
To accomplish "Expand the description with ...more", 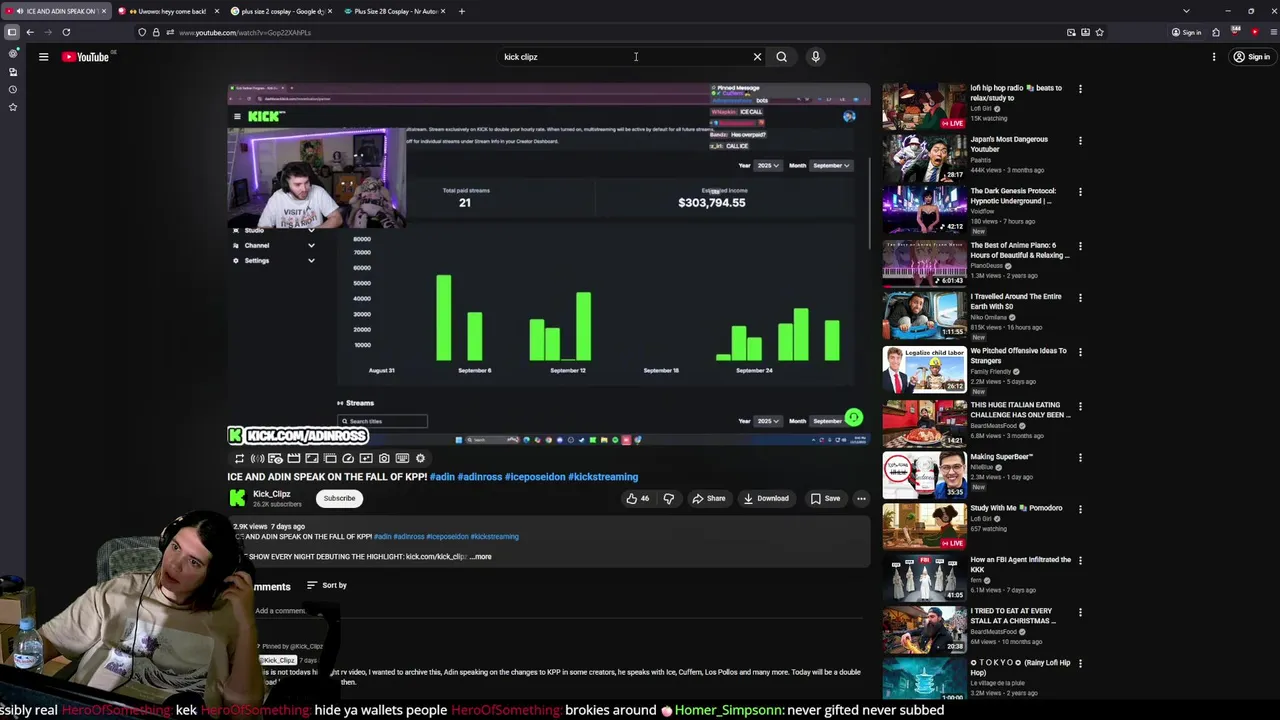I will tap(481, 556).
